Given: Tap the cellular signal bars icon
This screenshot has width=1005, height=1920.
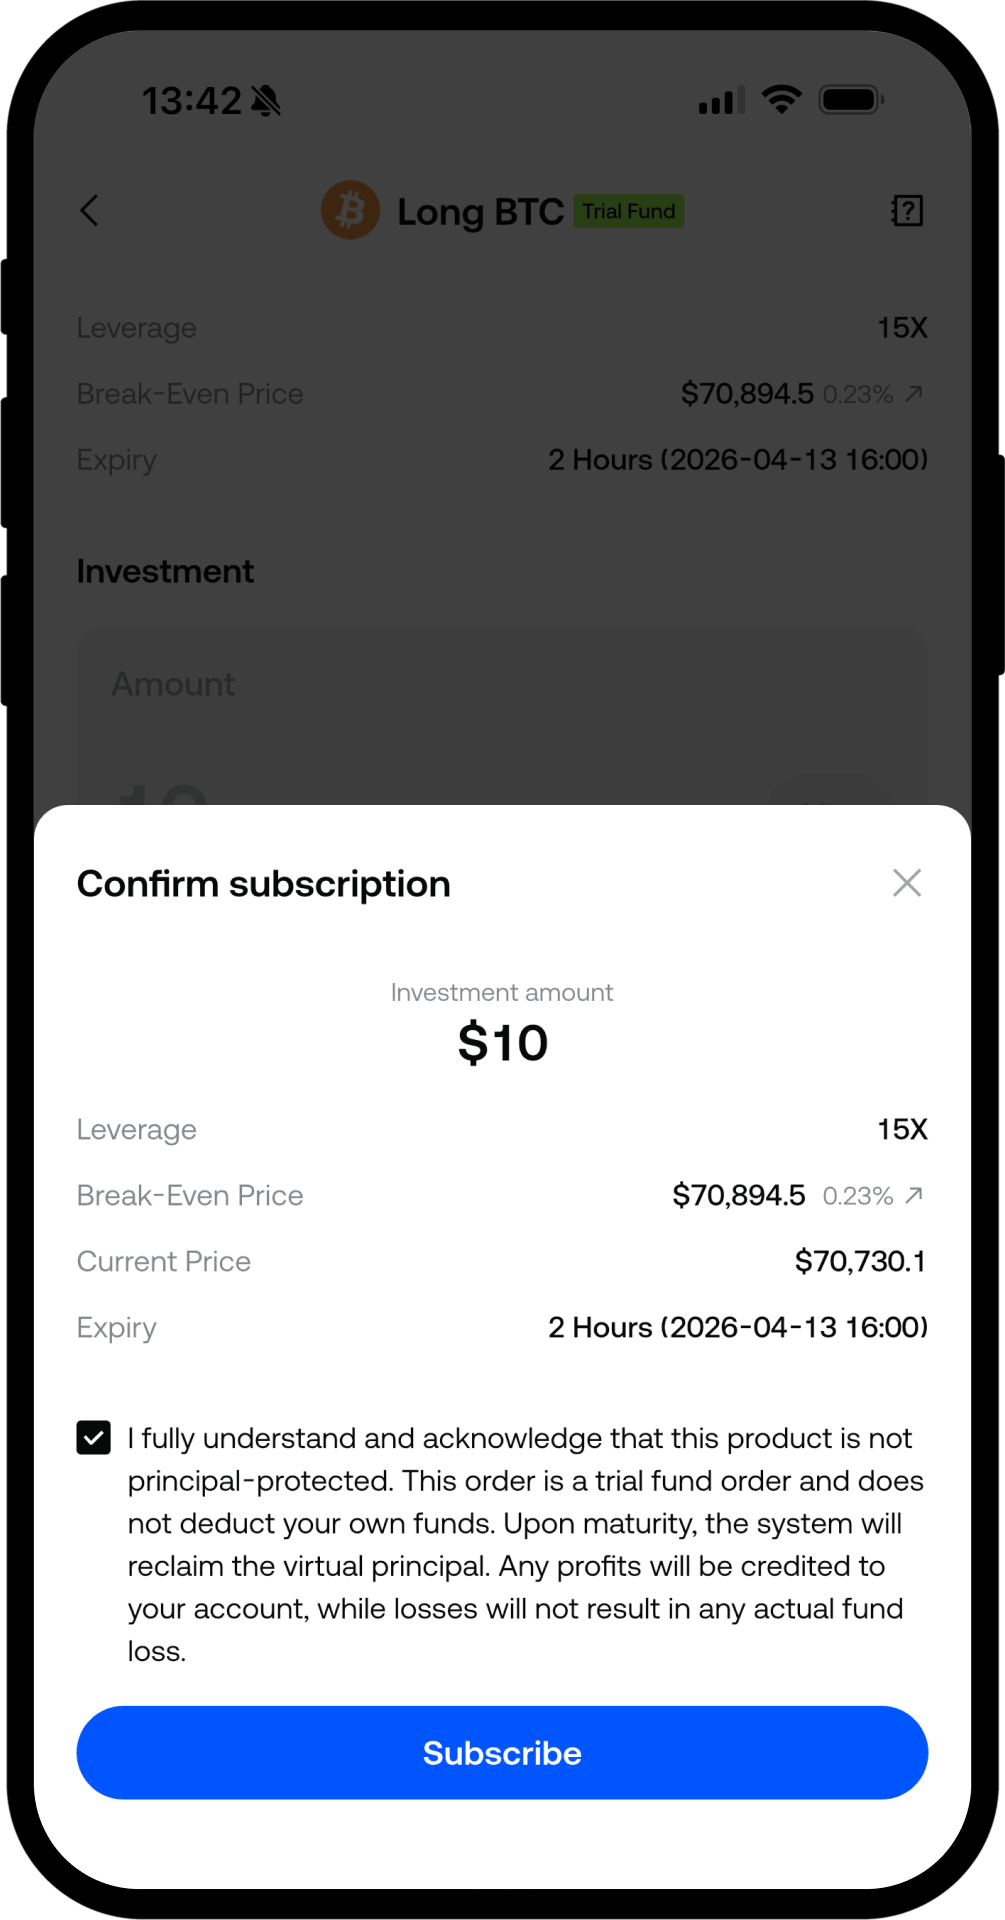Looking at the screenshot, I should click(x=721, y=101).
